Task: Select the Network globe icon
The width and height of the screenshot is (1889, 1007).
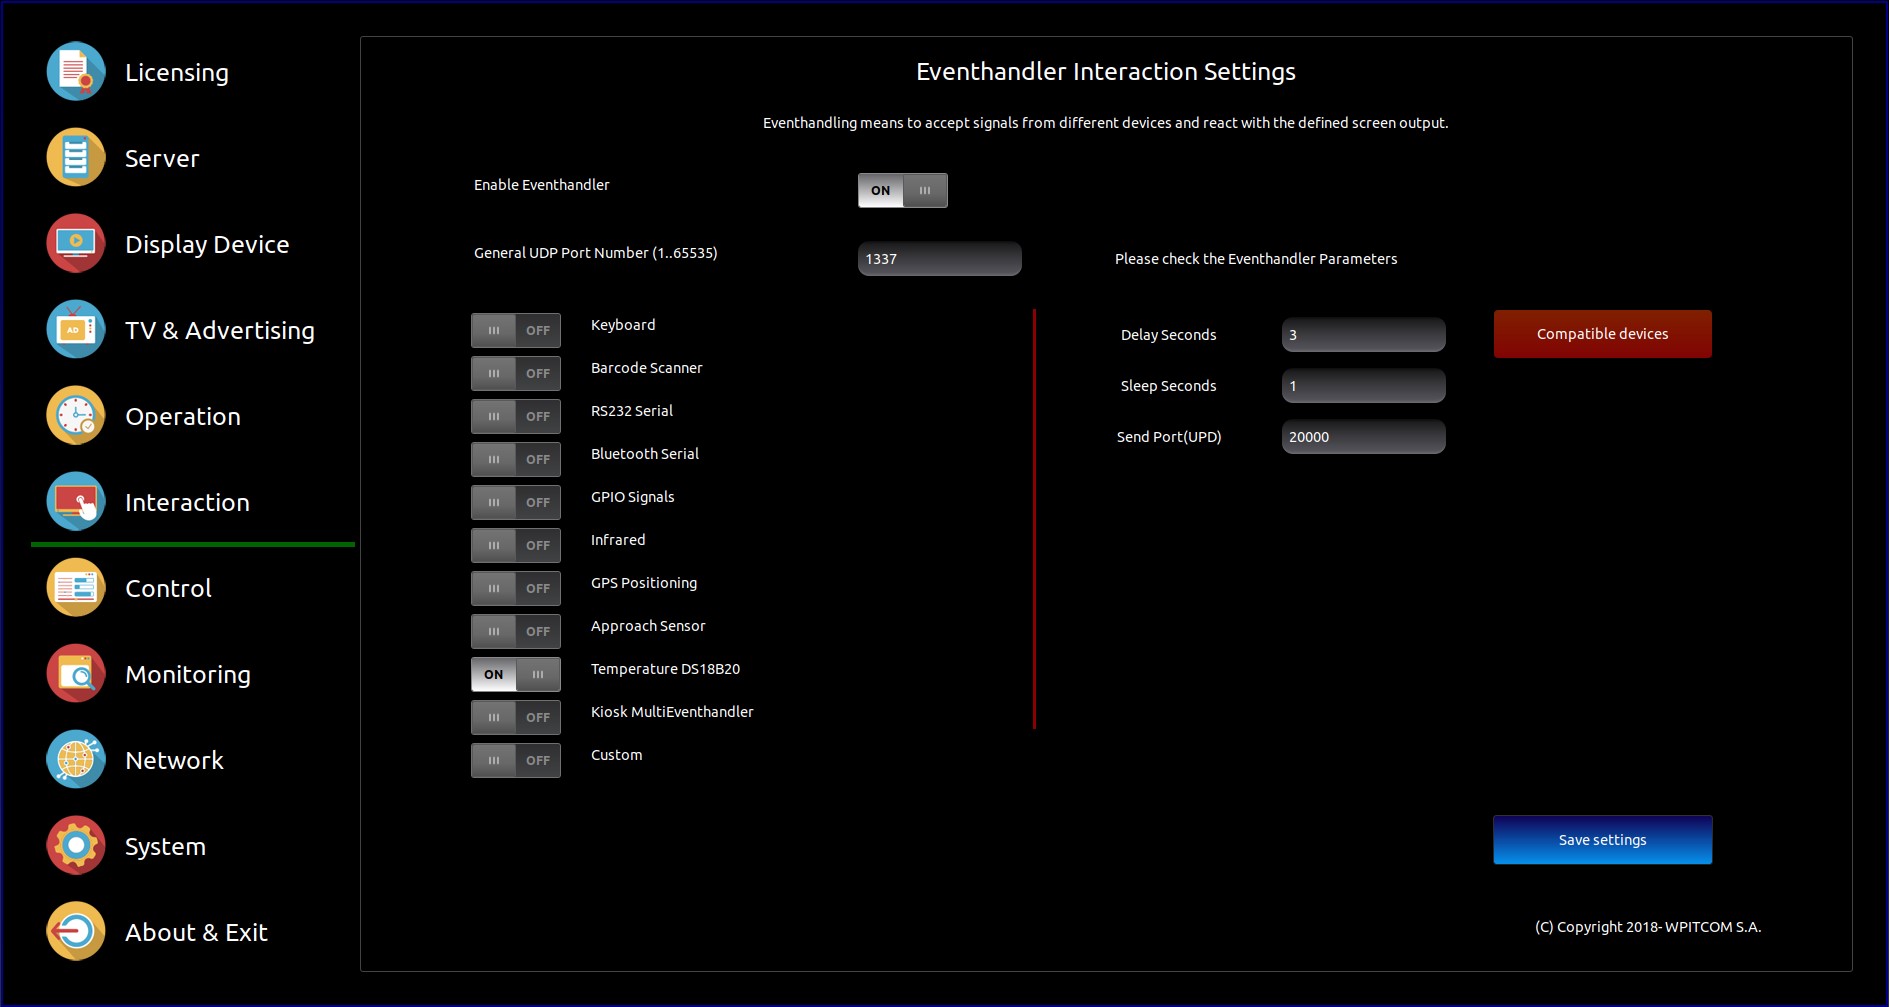Action: tap(76, 760)
